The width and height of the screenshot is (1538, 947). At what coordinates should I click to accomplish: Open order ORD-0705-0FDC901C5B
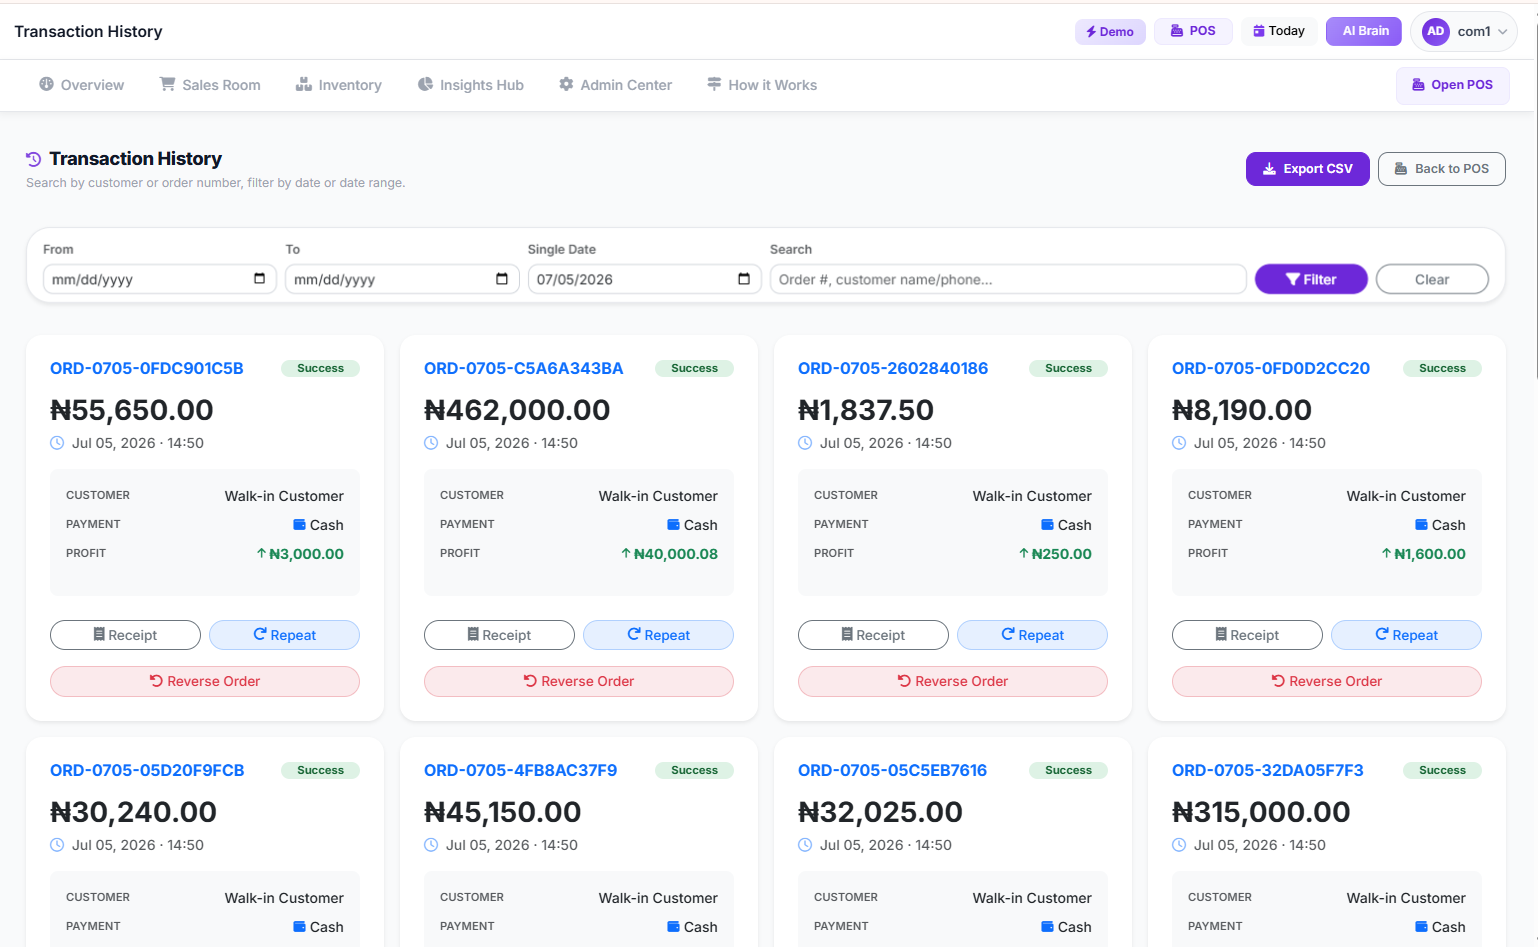tap(147, 368)
